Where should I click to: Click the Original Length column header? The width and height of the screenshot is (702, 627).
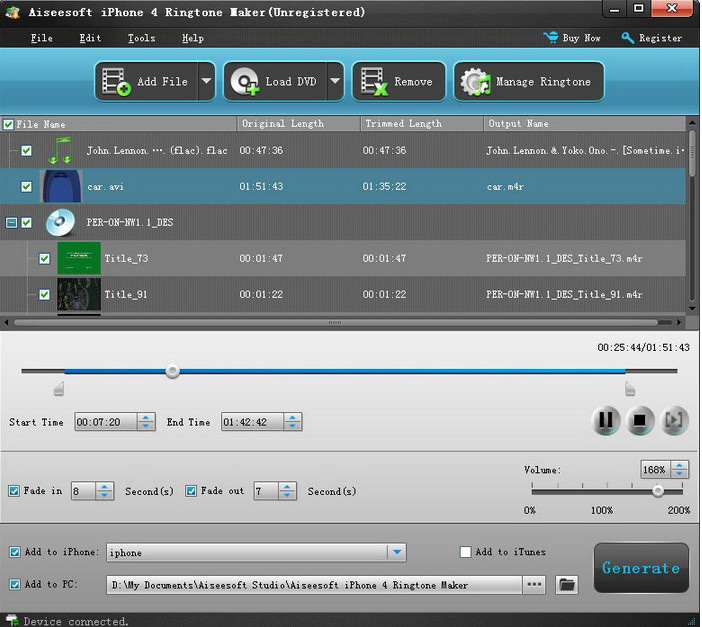click(x=299, y=124)
